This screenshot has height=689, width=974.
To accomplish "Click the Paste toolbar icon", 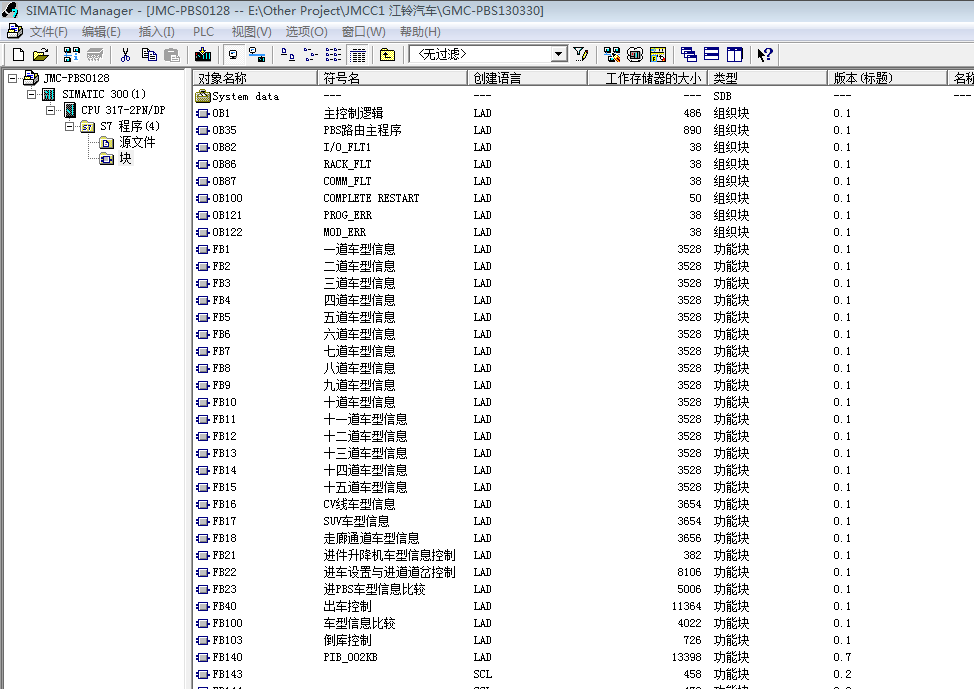I will [x=172, y=55].
